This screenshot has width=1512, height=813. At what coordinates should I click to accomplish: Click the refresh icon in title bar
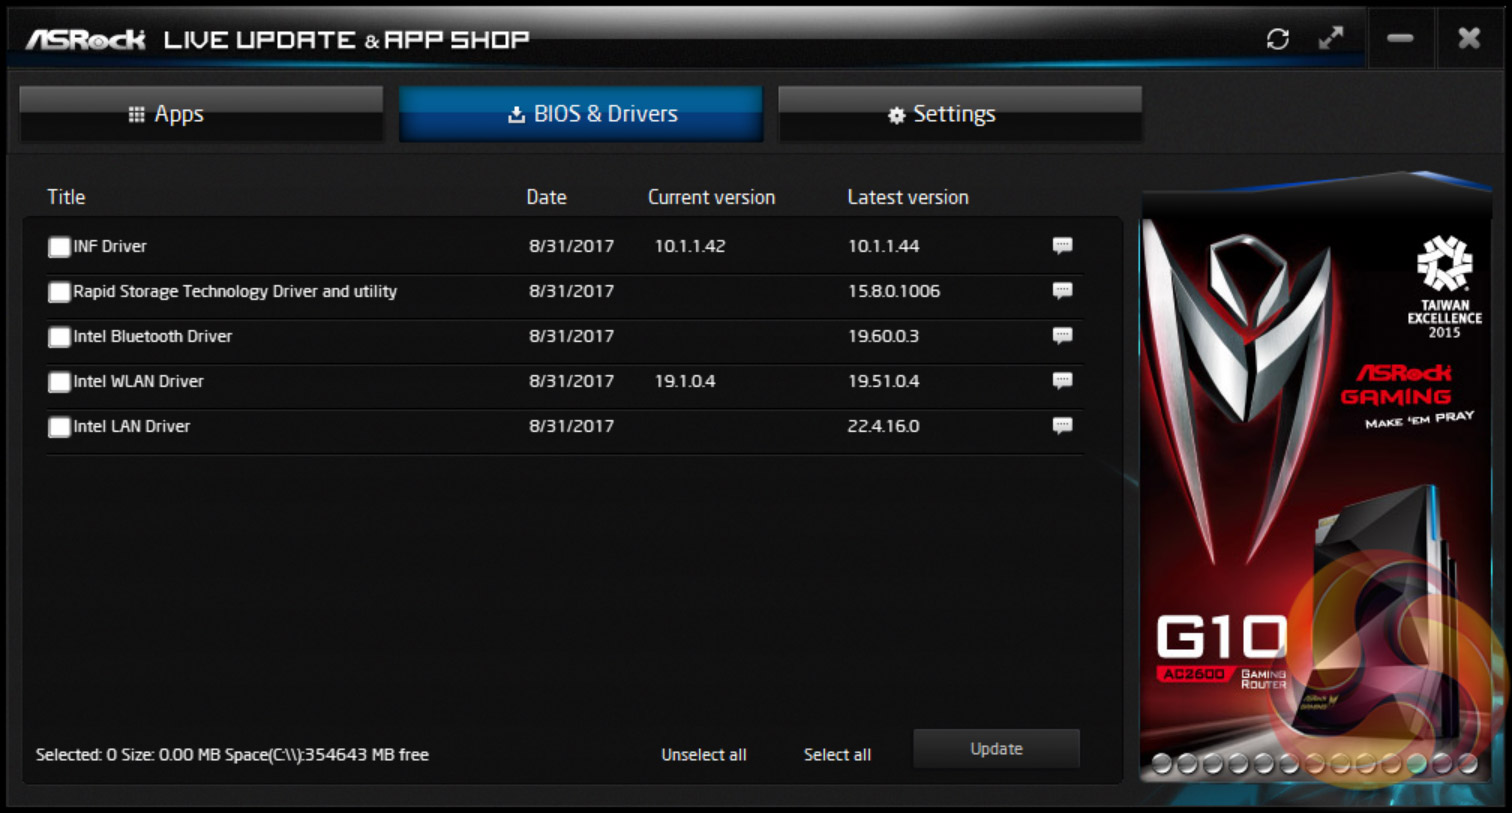[x=1277, y=39]
